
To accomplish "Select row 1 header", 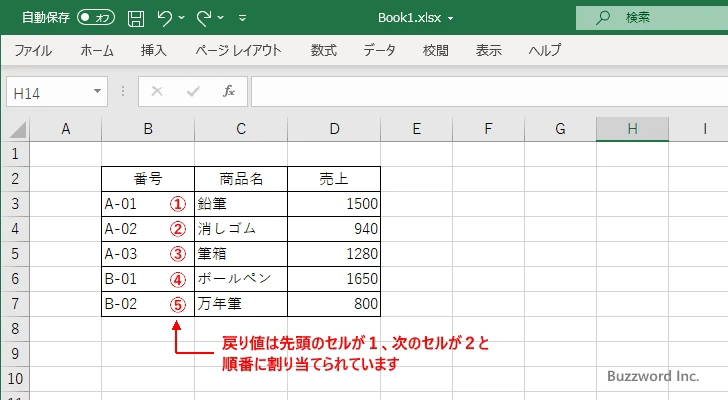I will tap(15, 154).
